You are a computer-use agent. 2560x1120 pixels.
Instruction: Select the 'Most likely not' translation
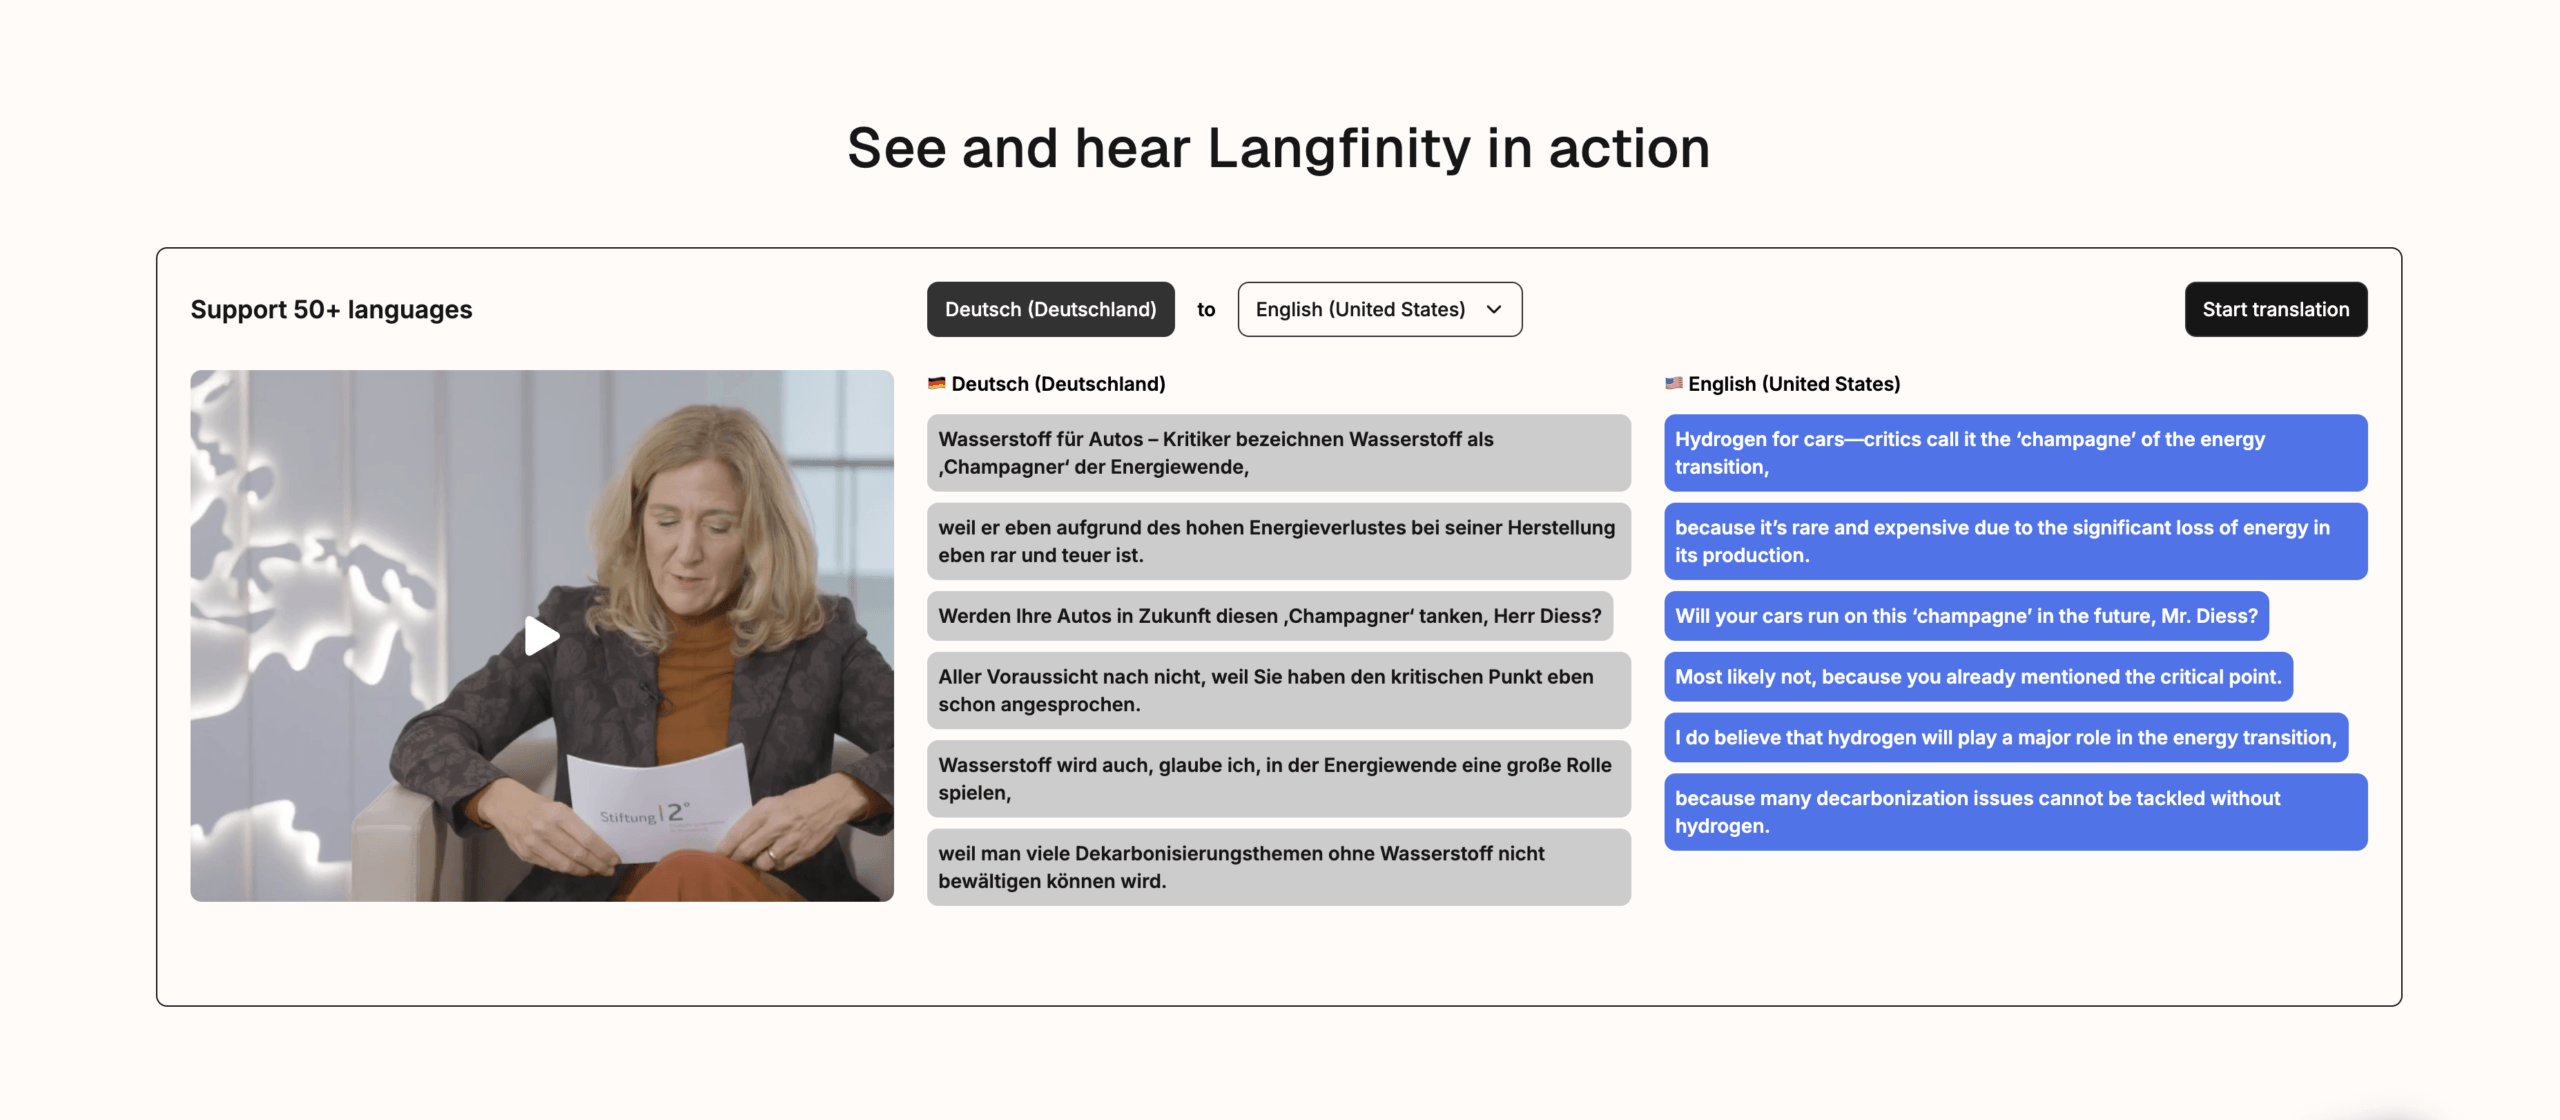[x=1978, y=677]
